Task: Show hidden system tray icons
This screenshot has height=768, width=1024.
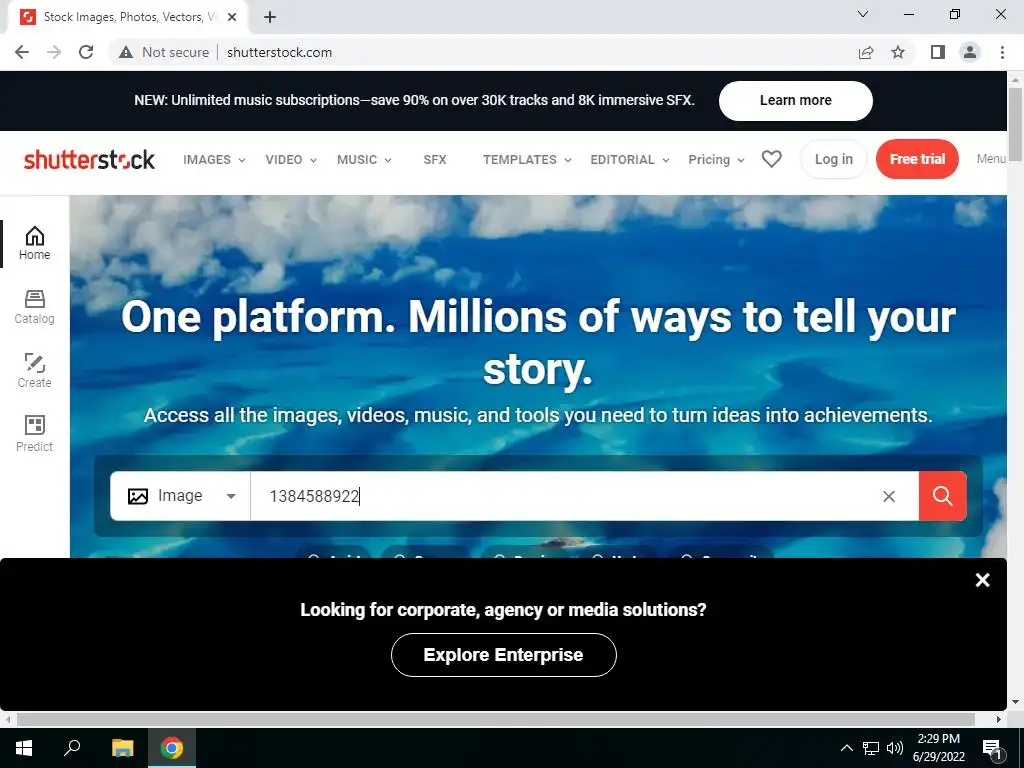Action: [846, 748]
